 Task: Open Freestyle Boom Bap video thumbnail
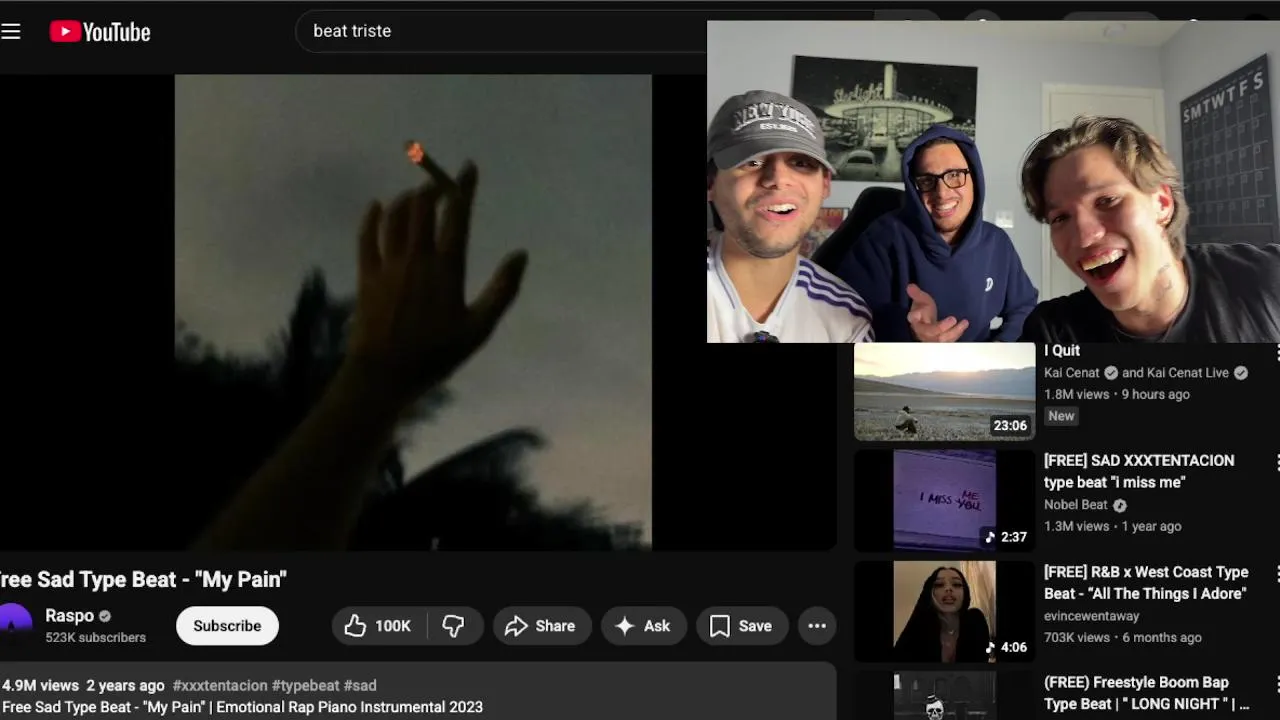[945, 696]
